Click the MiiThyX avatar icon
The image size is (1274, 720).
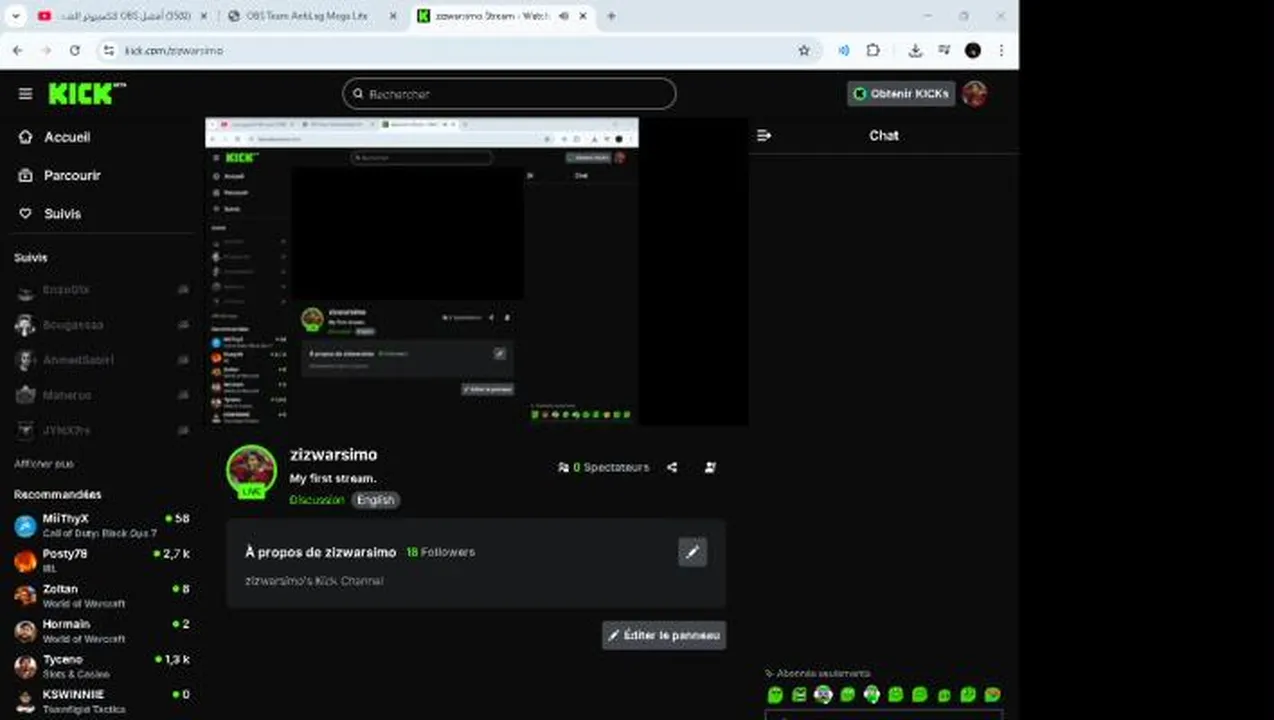25,526
